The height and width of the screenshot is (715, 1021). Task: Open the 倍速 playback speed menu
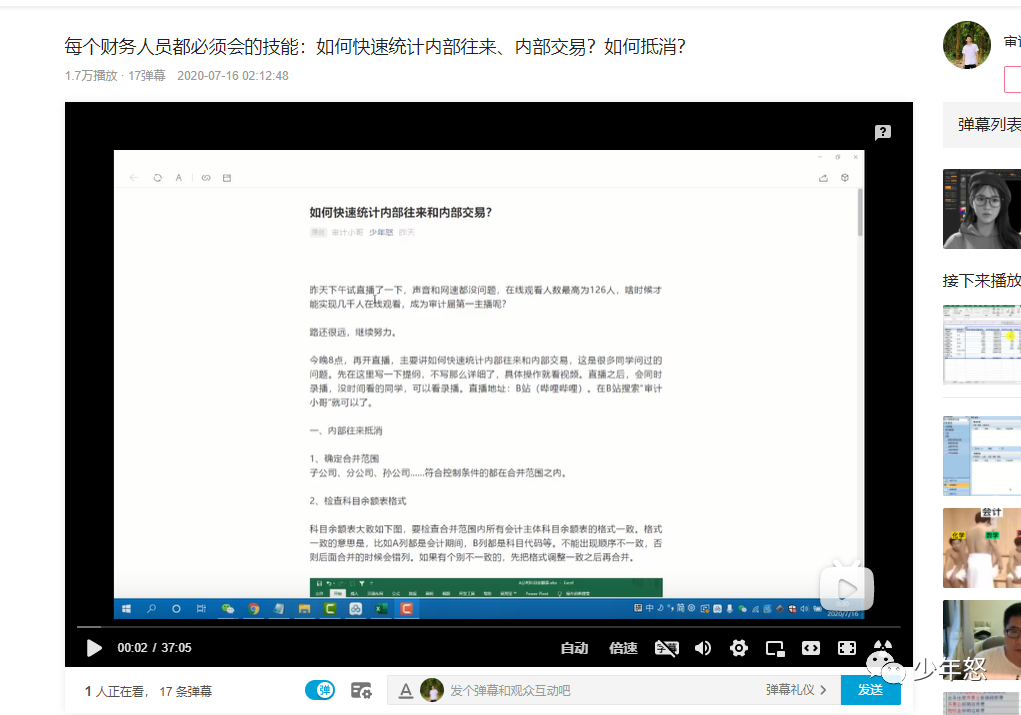(623, 648)
